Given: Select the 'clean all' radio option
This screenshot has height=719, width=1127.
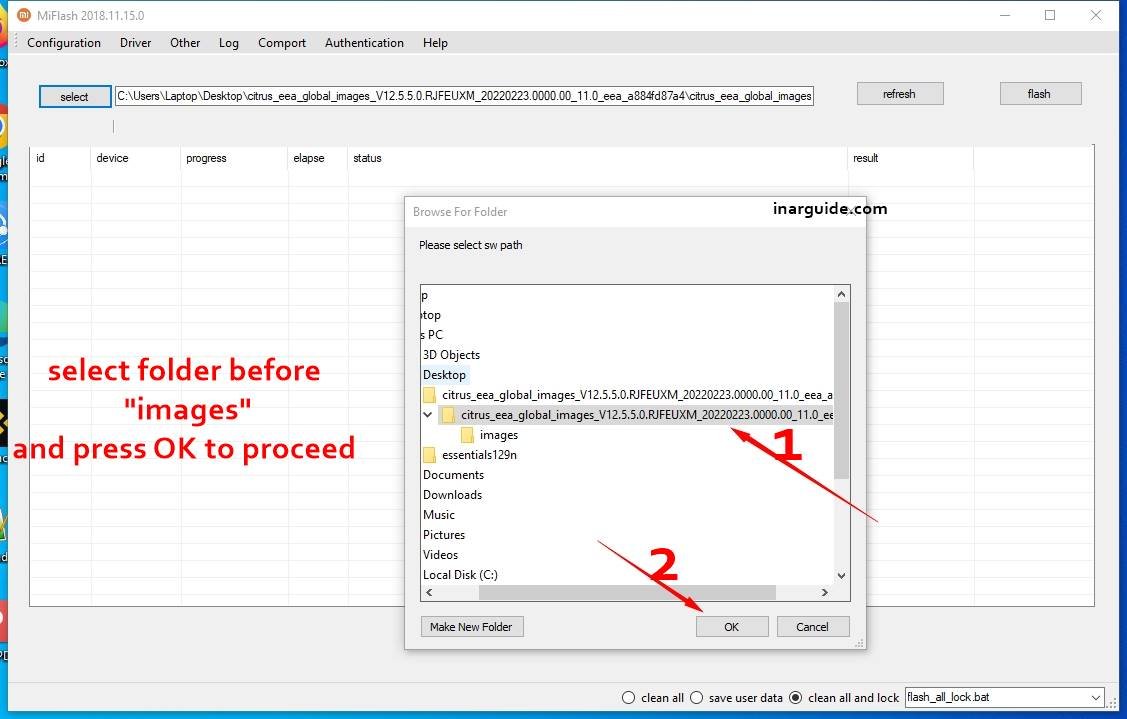Looking at the screenshot, I should [628, 697].
